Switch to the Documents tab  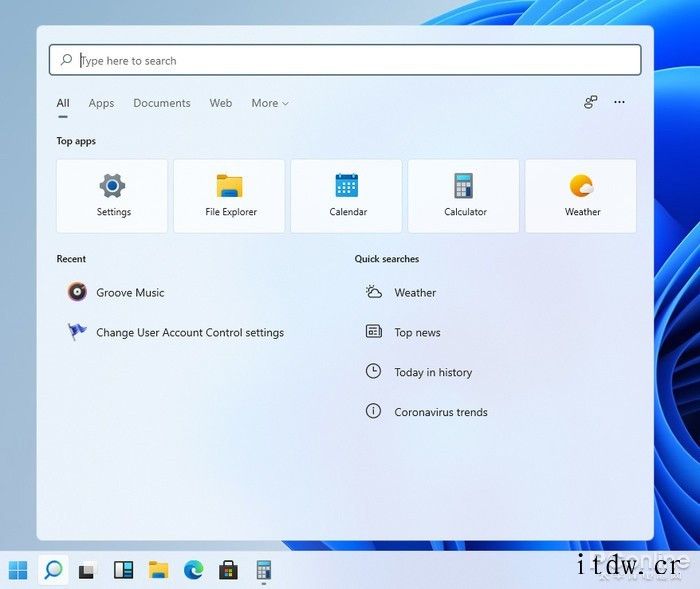pos(162,103)
